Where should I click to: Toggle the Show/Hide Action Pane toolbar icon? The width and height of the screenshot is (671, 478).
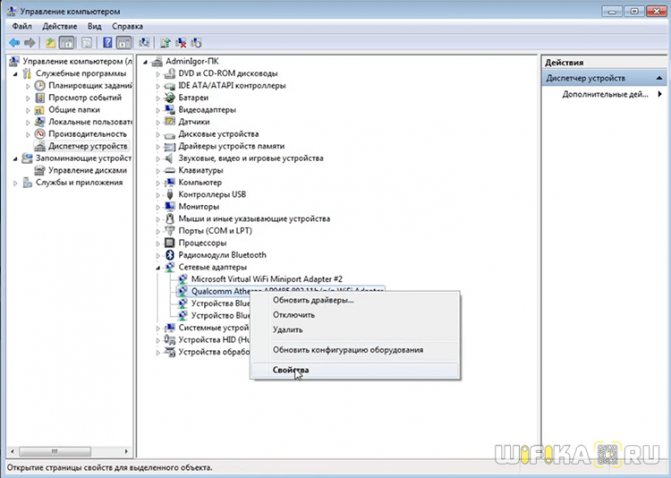coord(124,43)
